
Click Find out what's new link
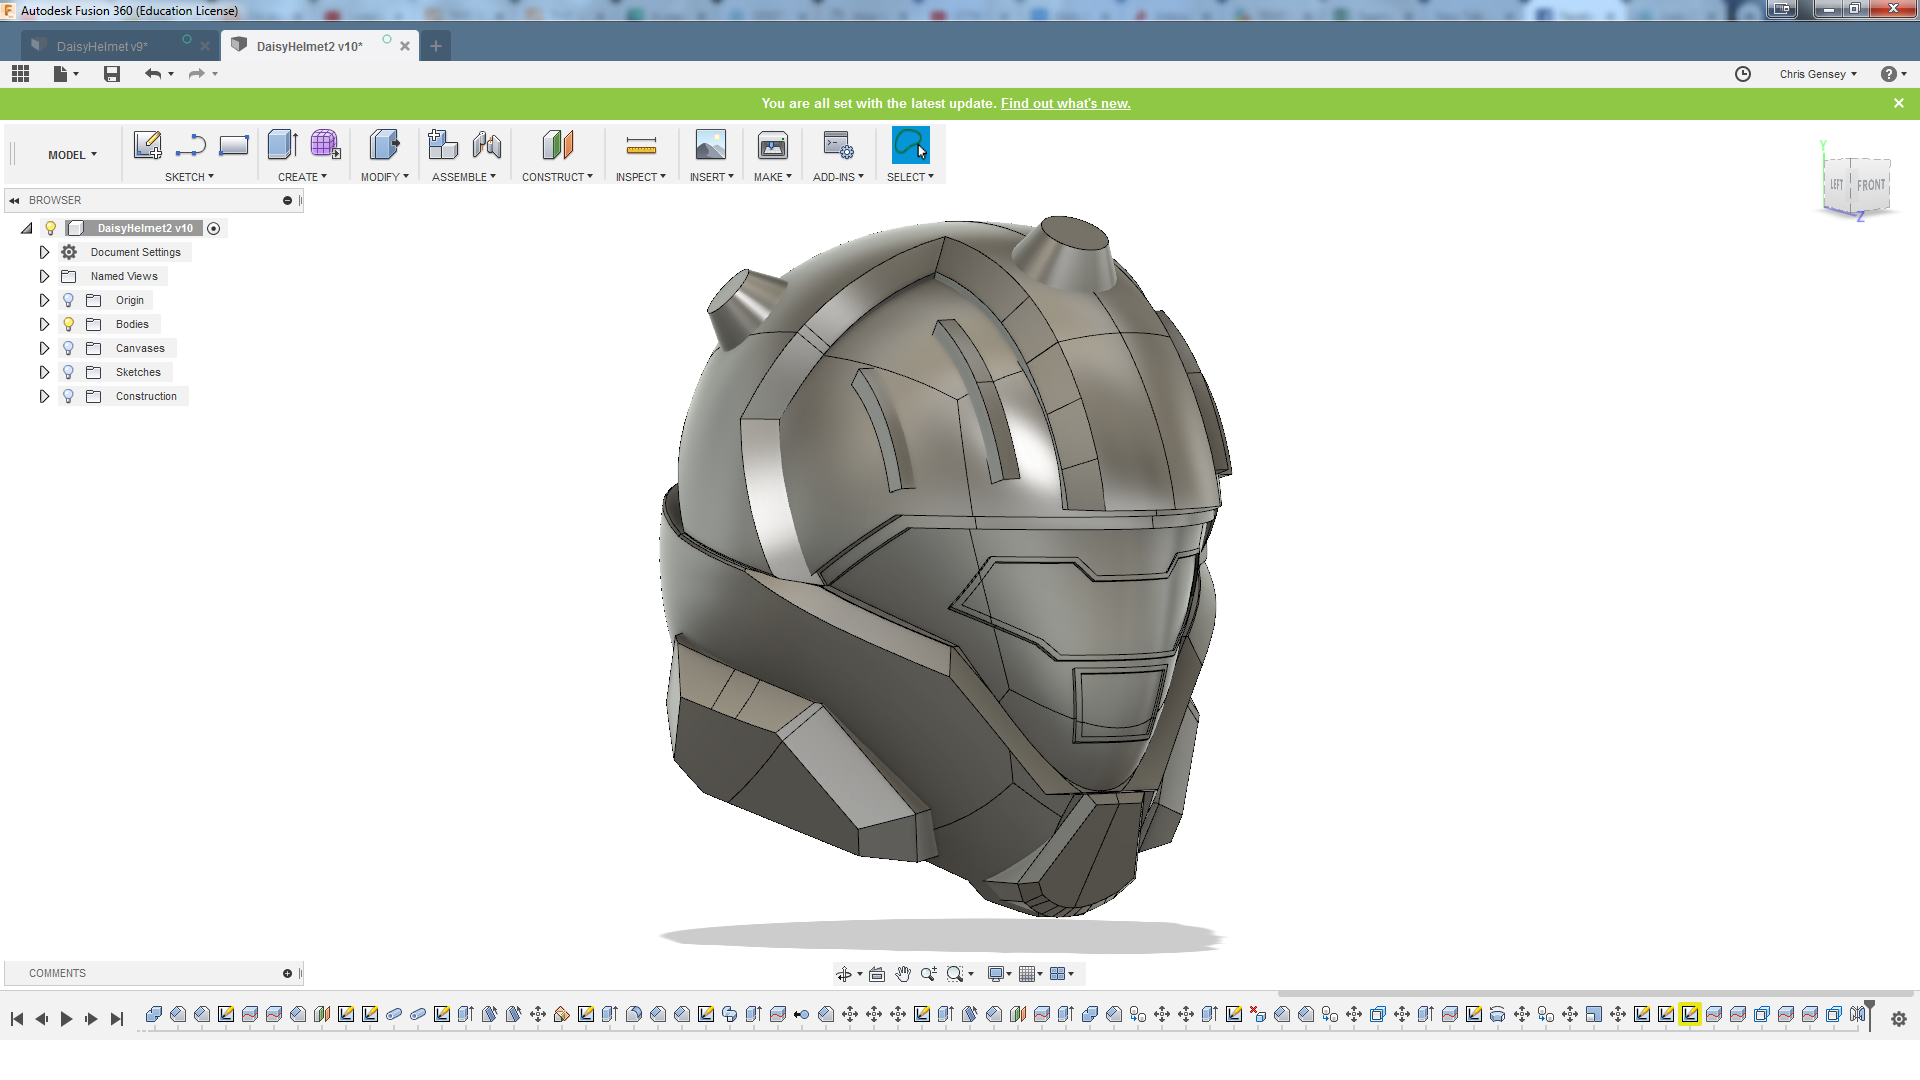[1065, 103]
